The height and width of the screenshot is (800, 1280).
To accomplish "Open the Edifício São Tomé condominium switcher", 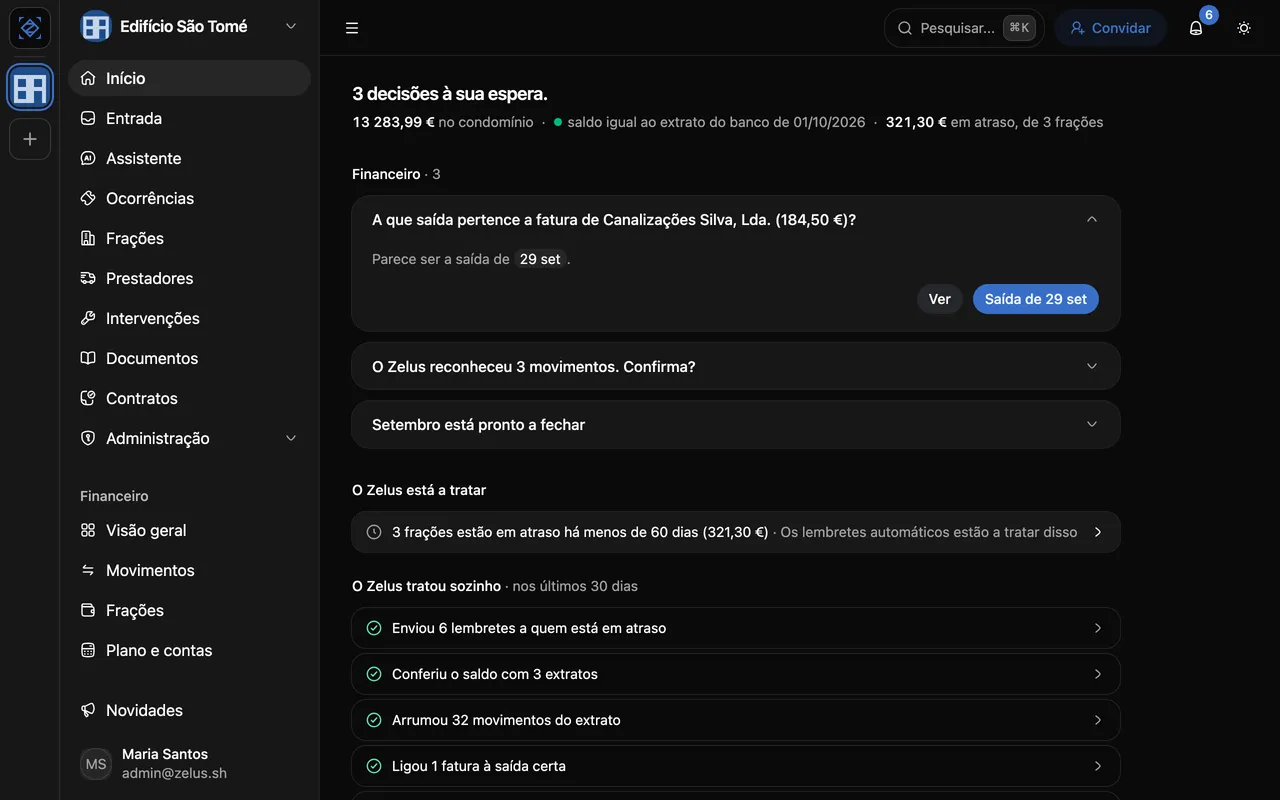I will coord(189,27).
